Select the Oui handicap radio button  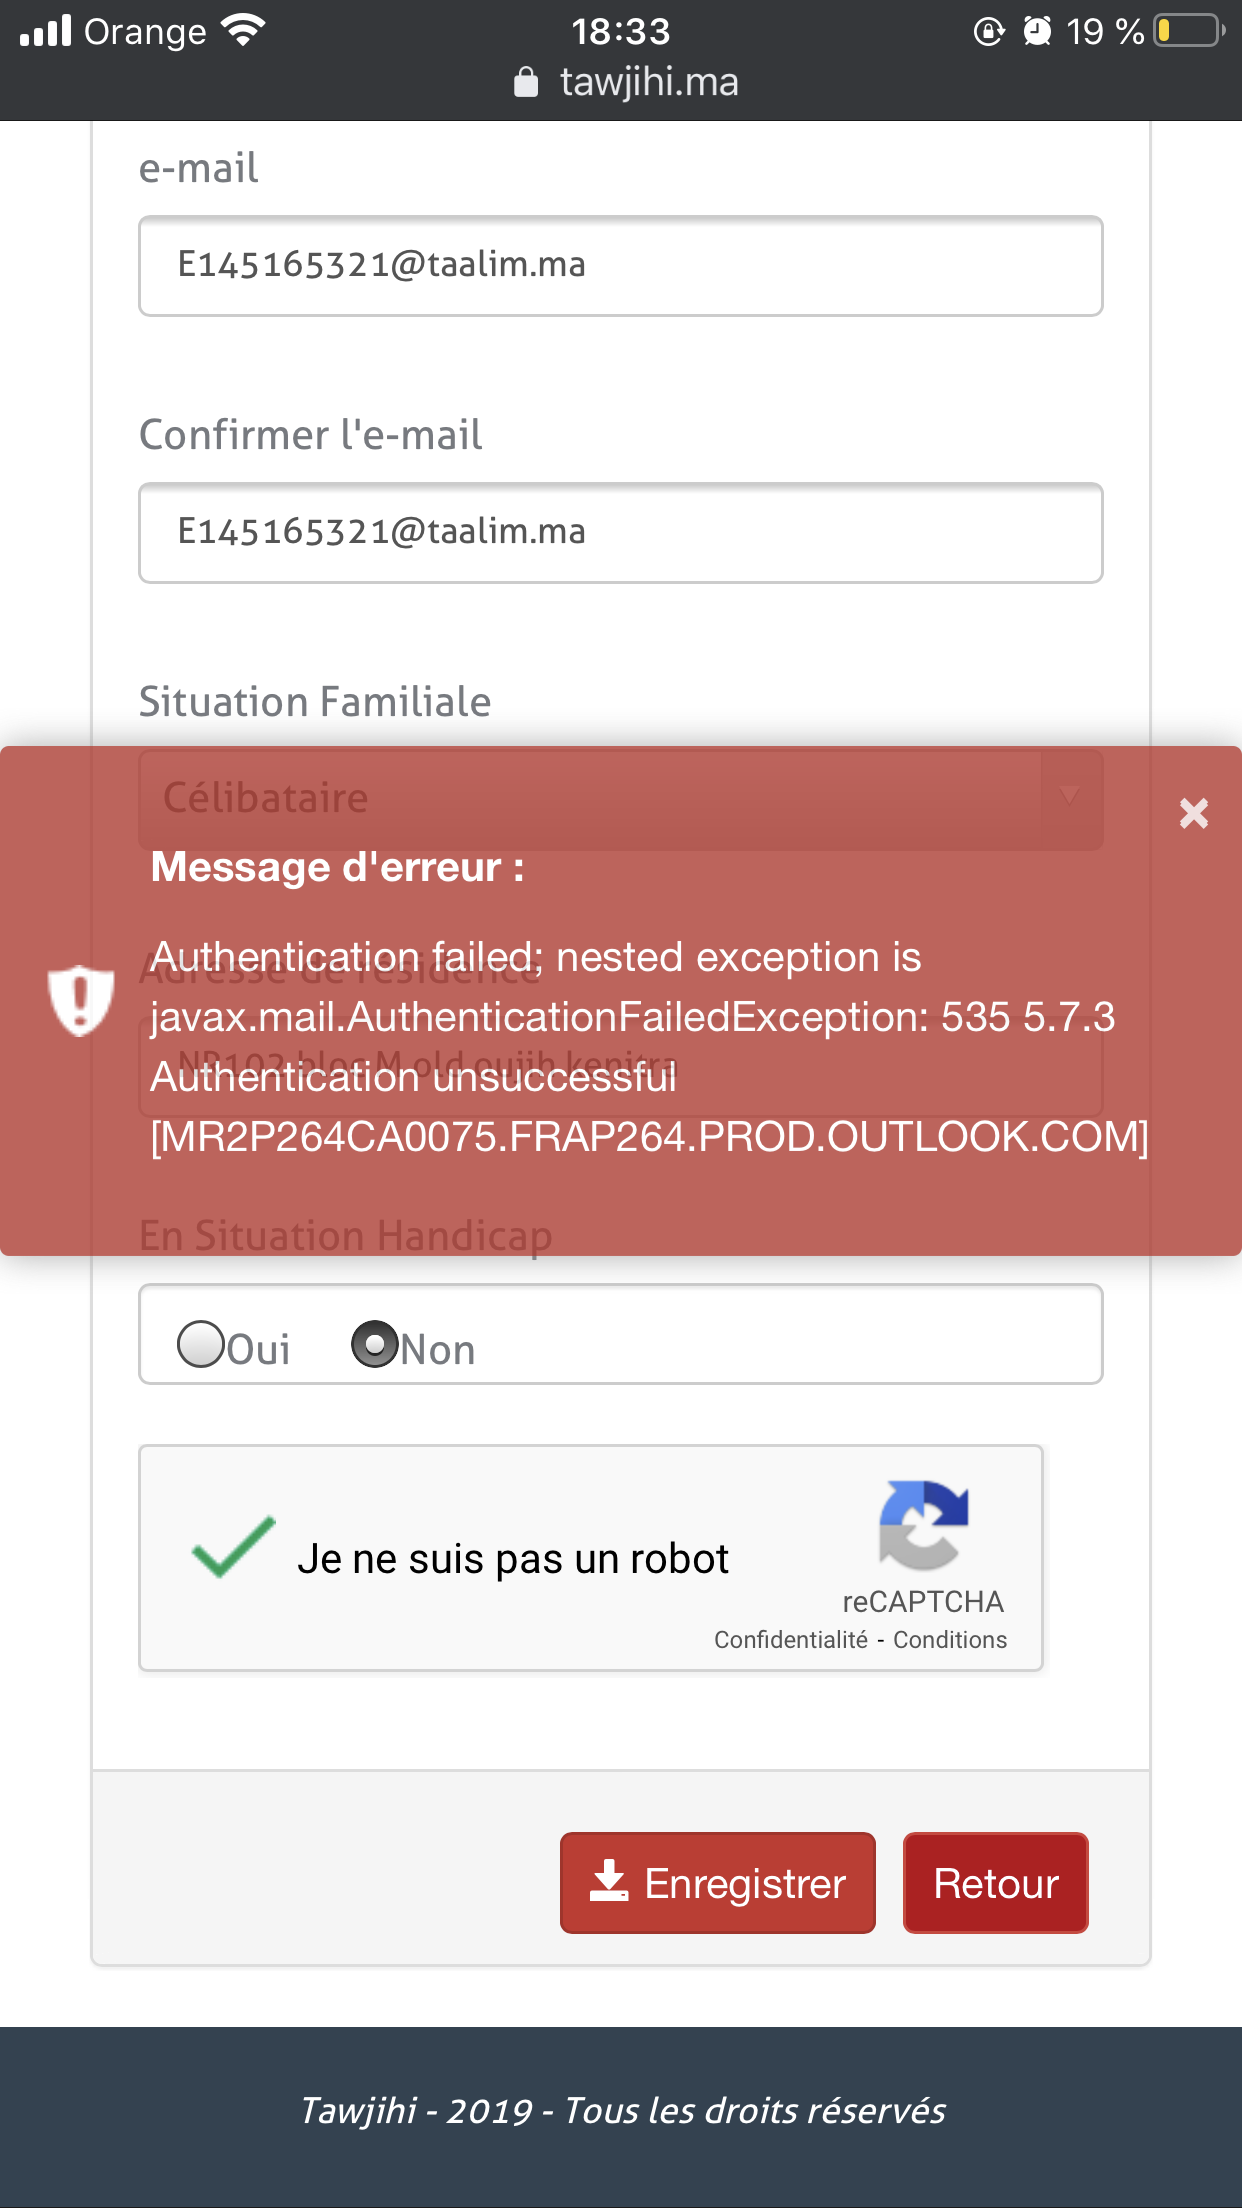click(x=201, y=1344)
